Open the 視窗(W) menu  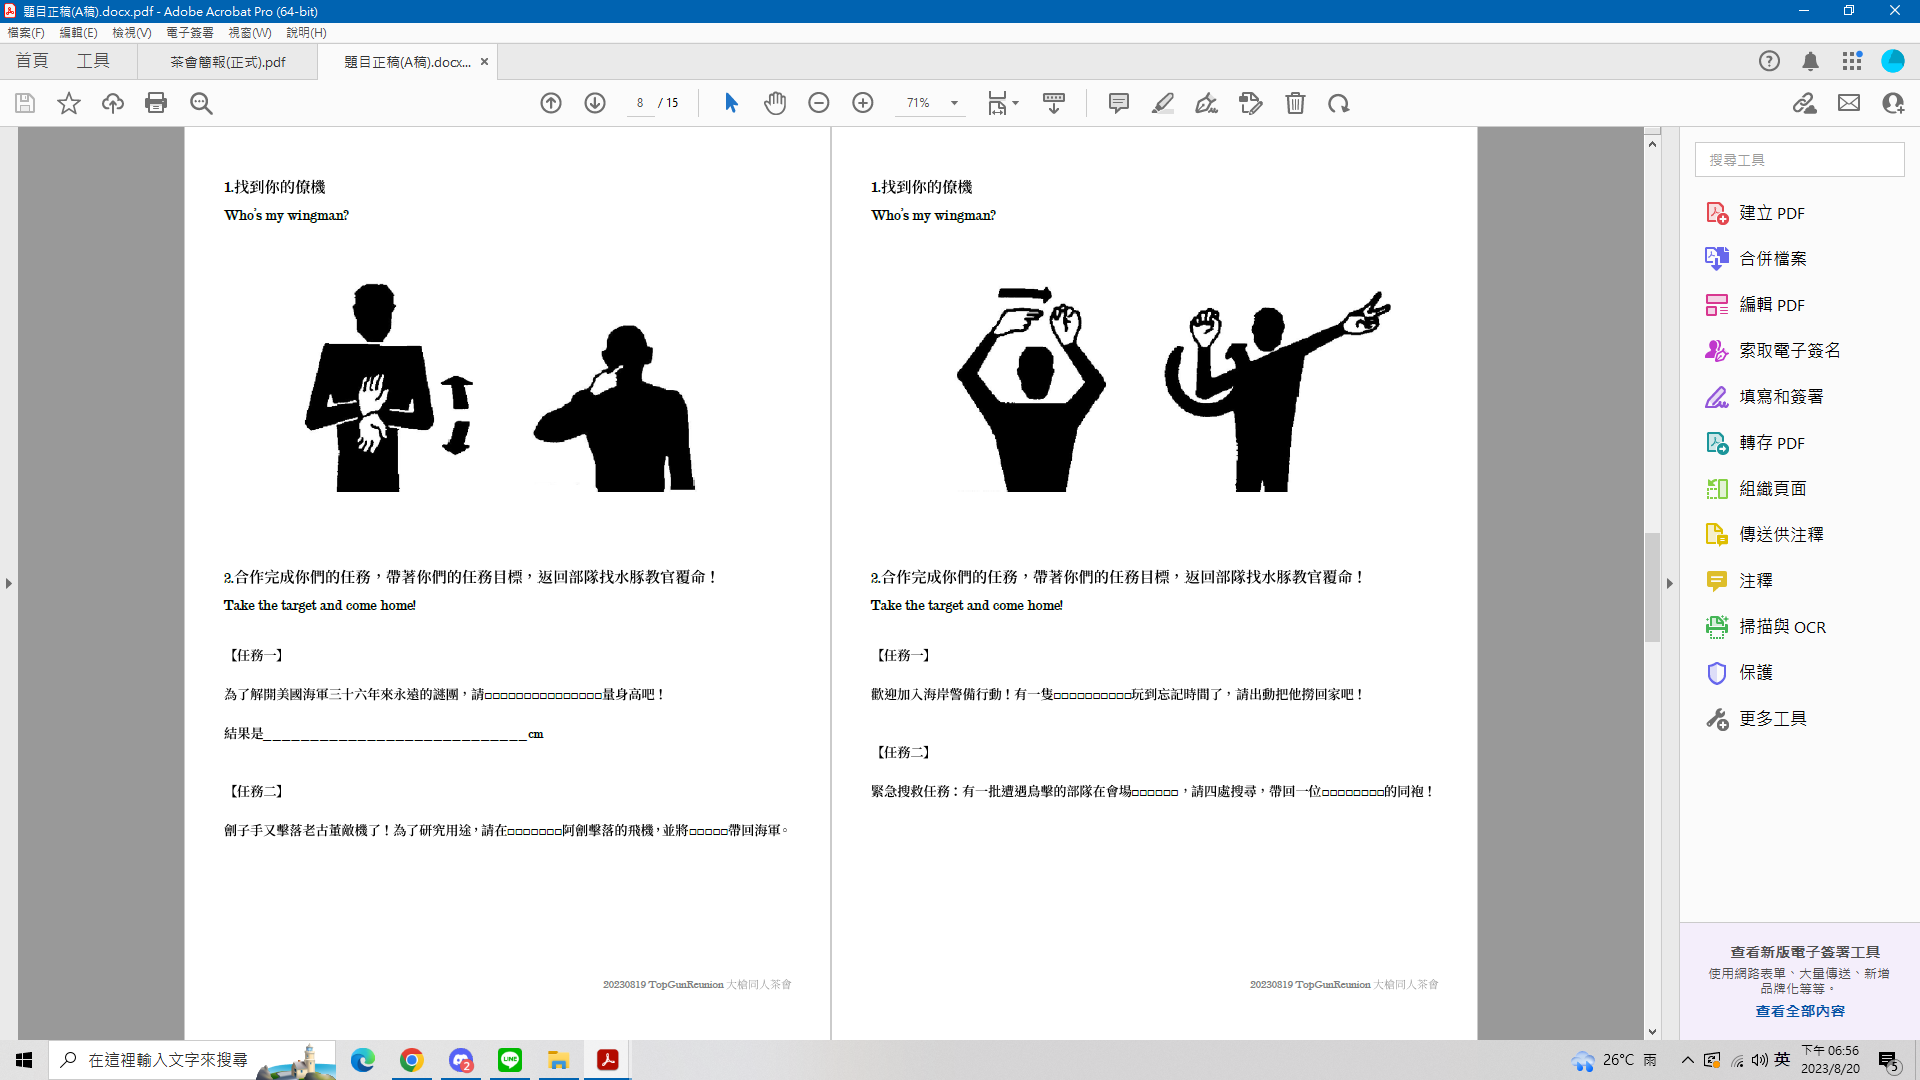(250, 33)
